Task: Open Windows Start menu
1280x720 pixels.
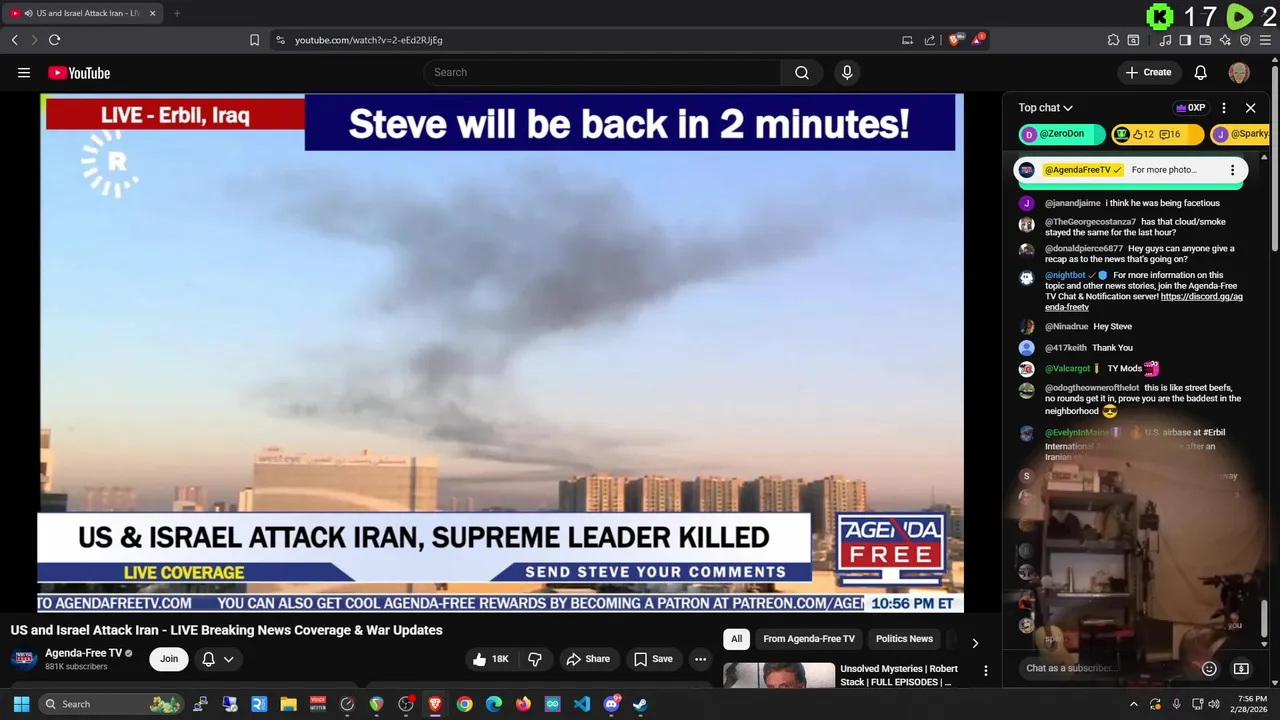Action: point(21,704)
